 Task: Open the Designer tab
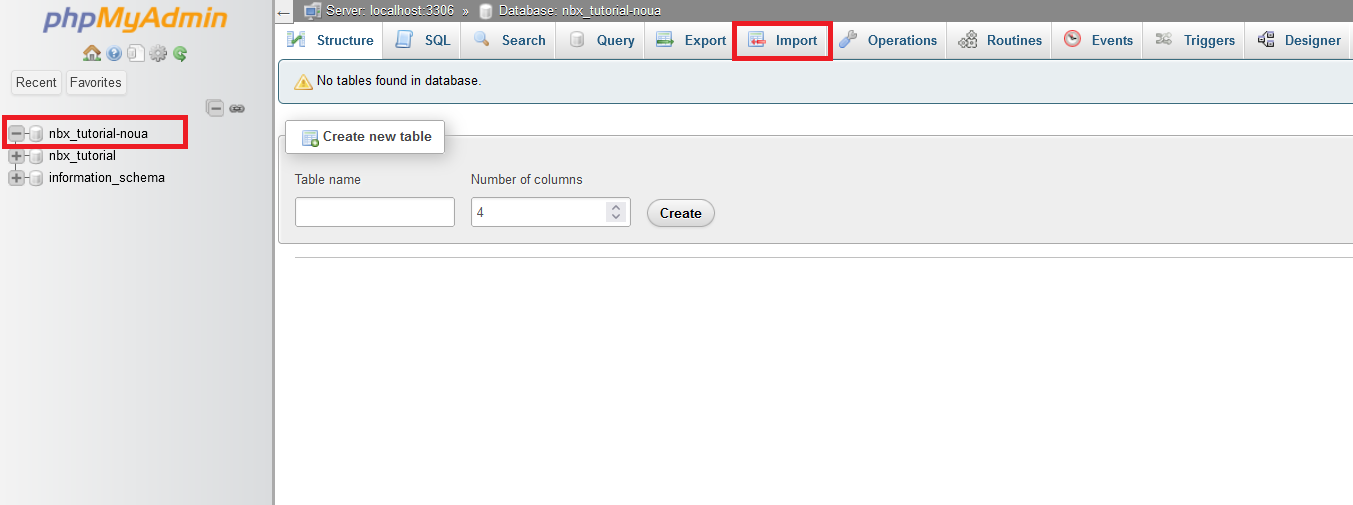[1299, 41]
